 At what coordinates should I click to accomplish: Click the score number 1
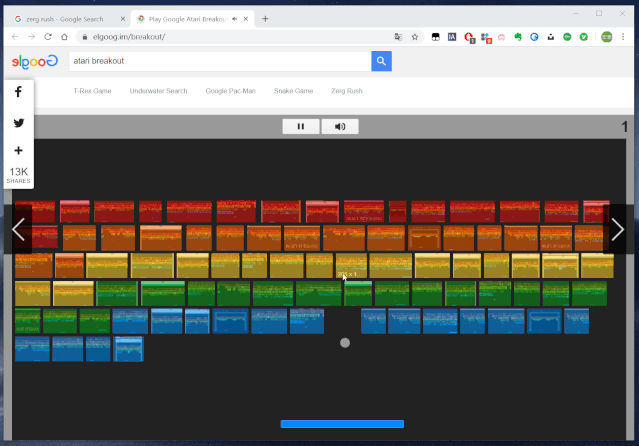624,127
